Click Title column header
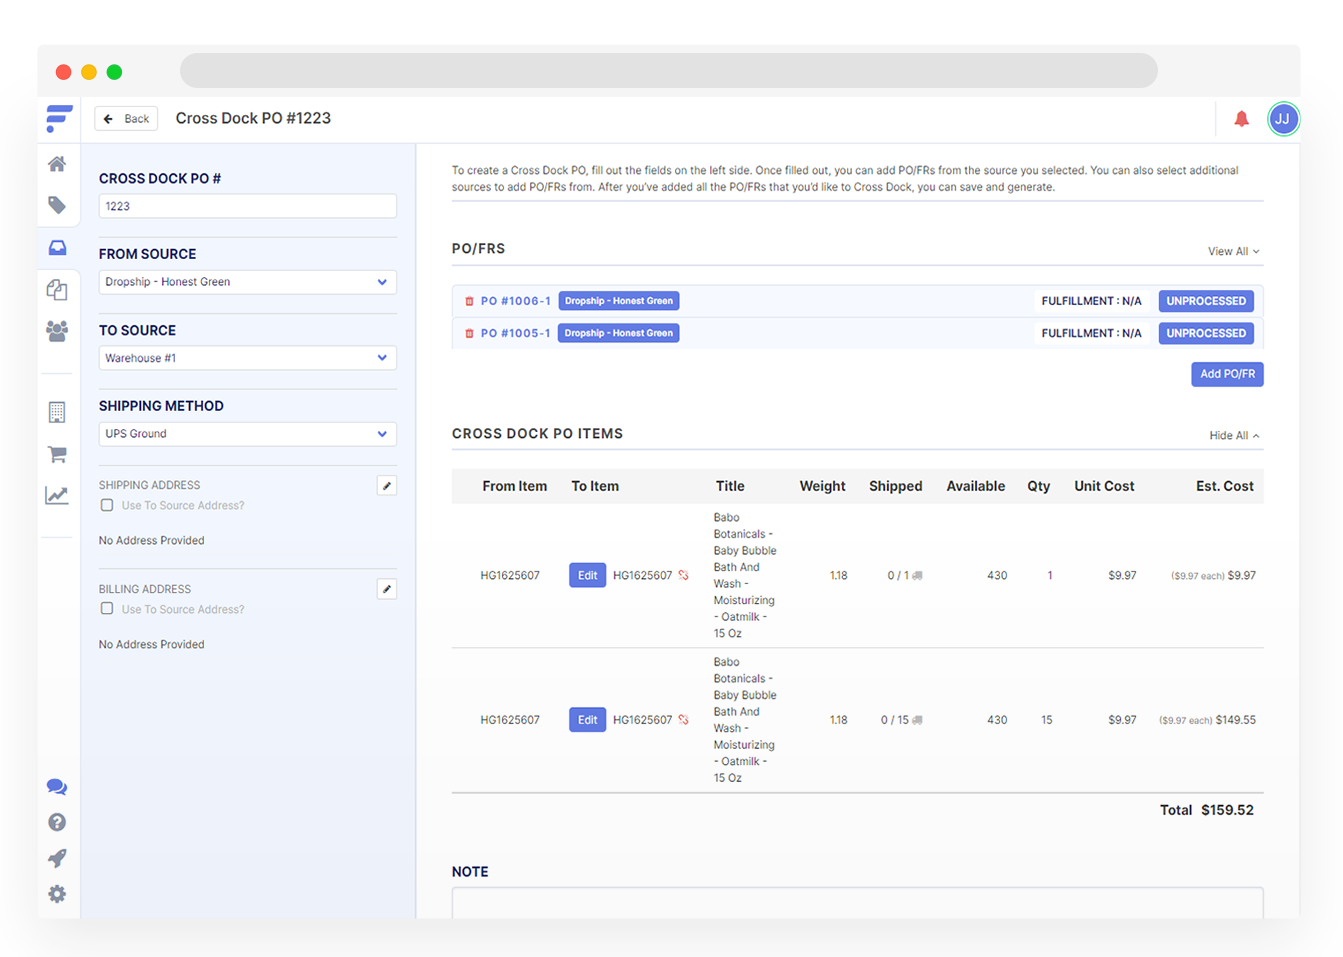 (x=730, y=486)
